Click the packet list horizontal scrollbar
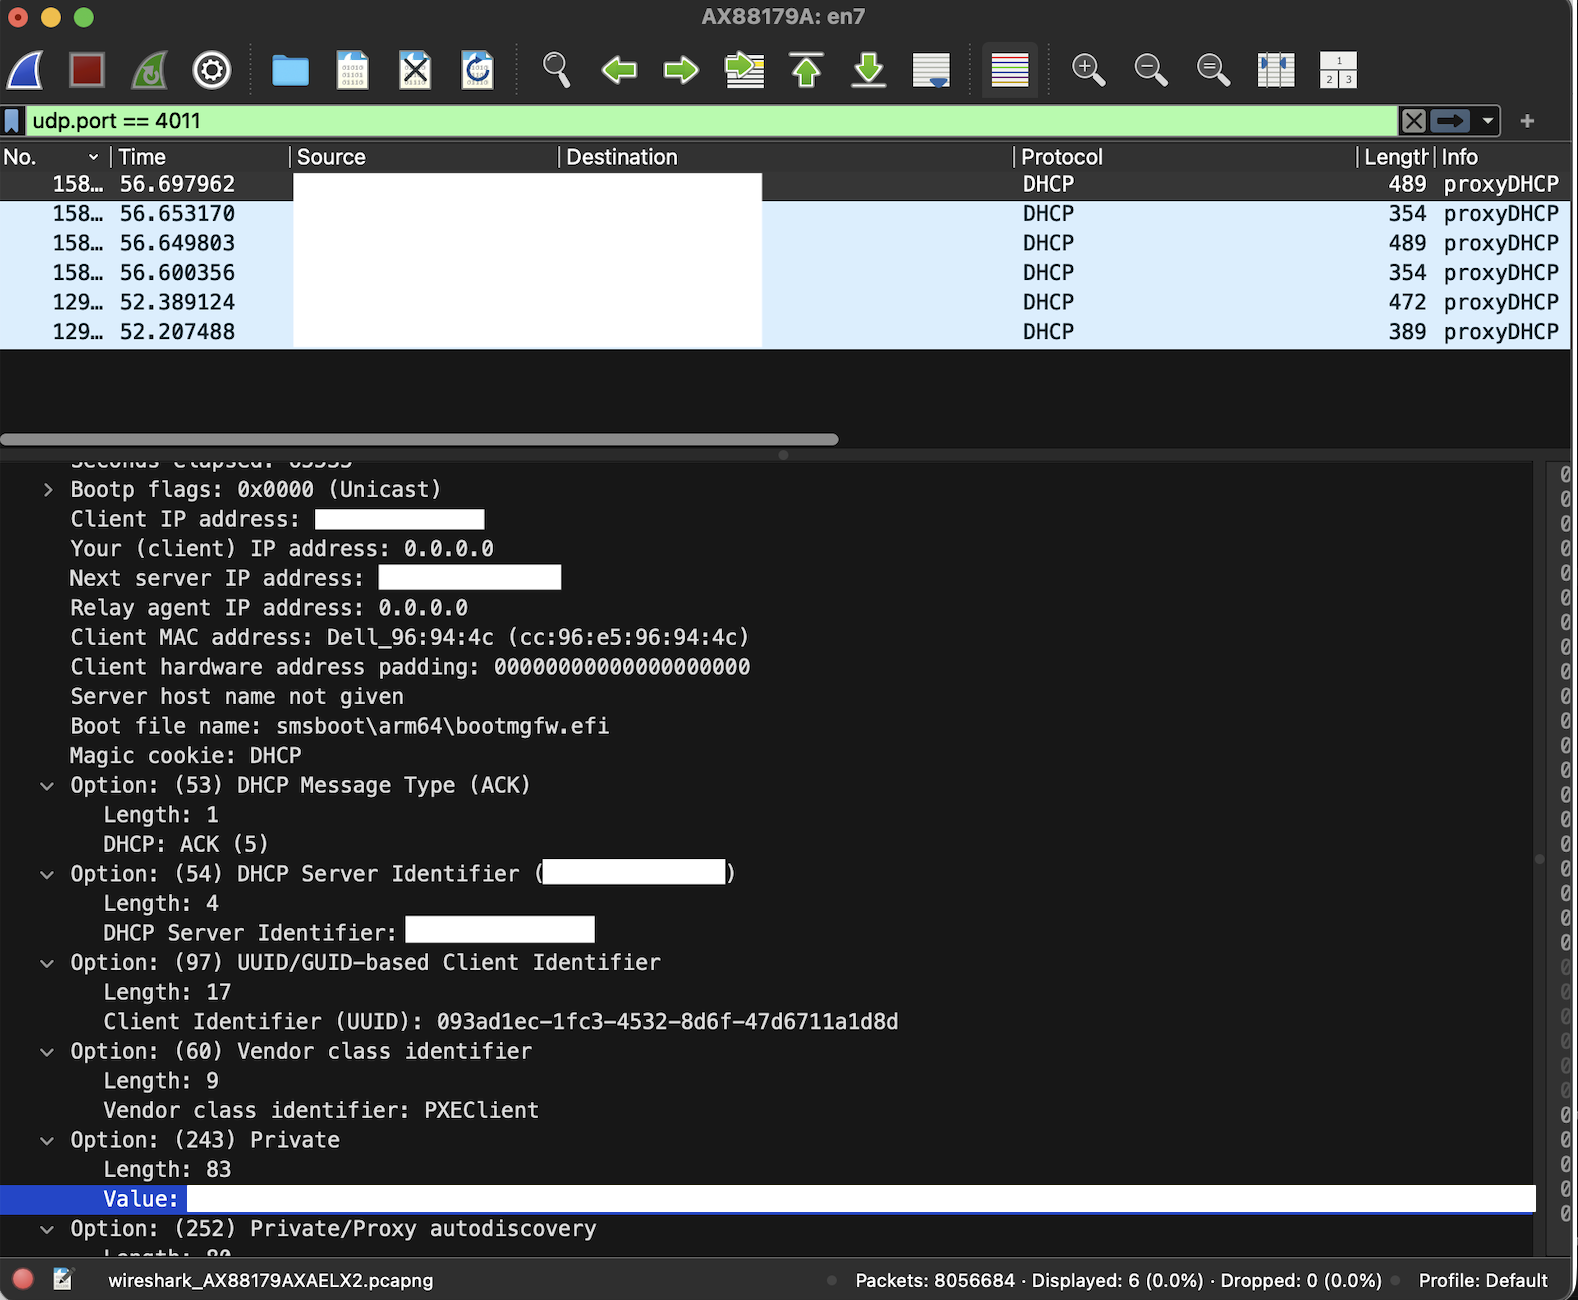Image resolution: width=1578 pixels, height=1300 pixels. pyautogui.click(x=419, y=439)
